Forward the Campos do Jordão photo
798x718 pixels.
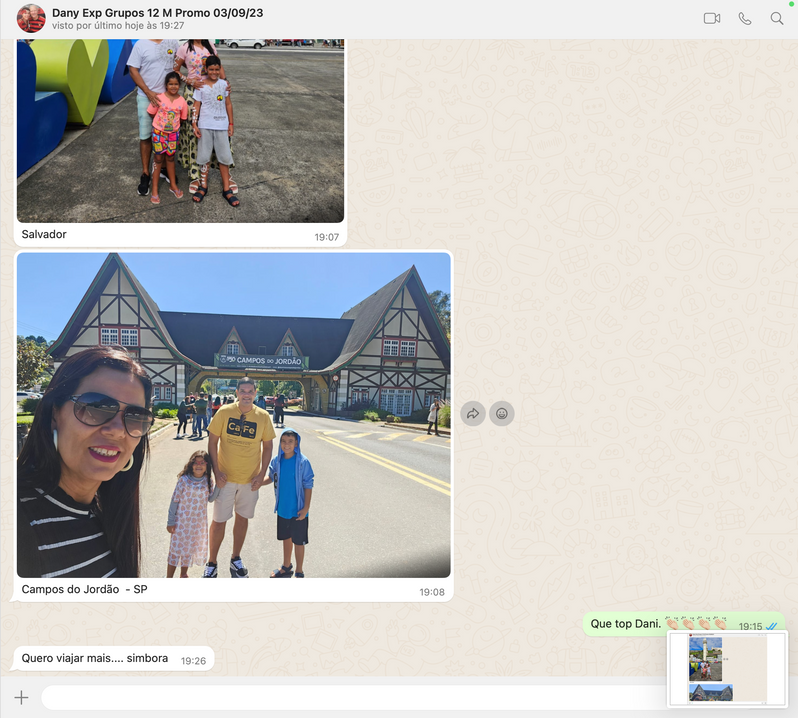click(473, 413)
